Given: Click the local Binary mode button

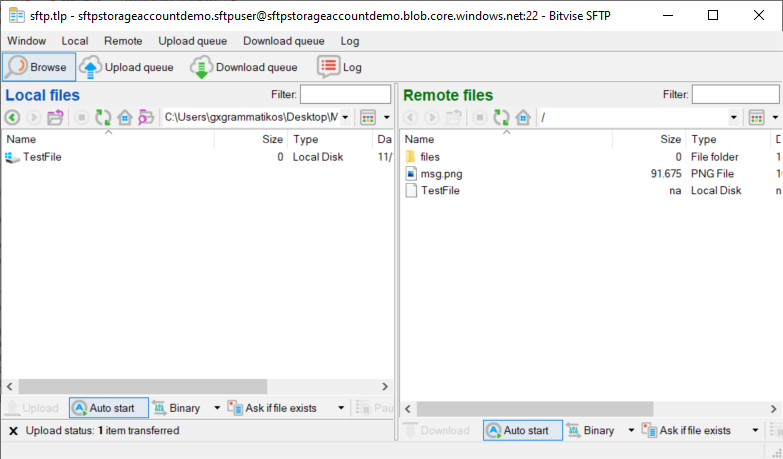Looking at the screenshot, I should [x=177, y=408].
